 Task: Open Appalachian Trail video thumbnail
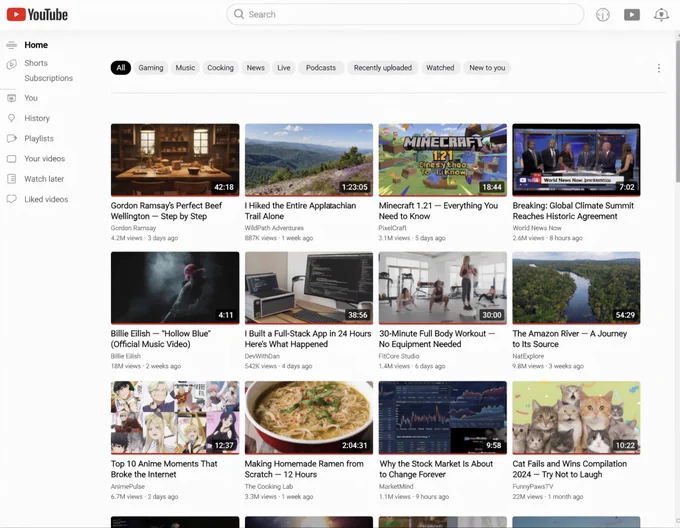(309, 160)
